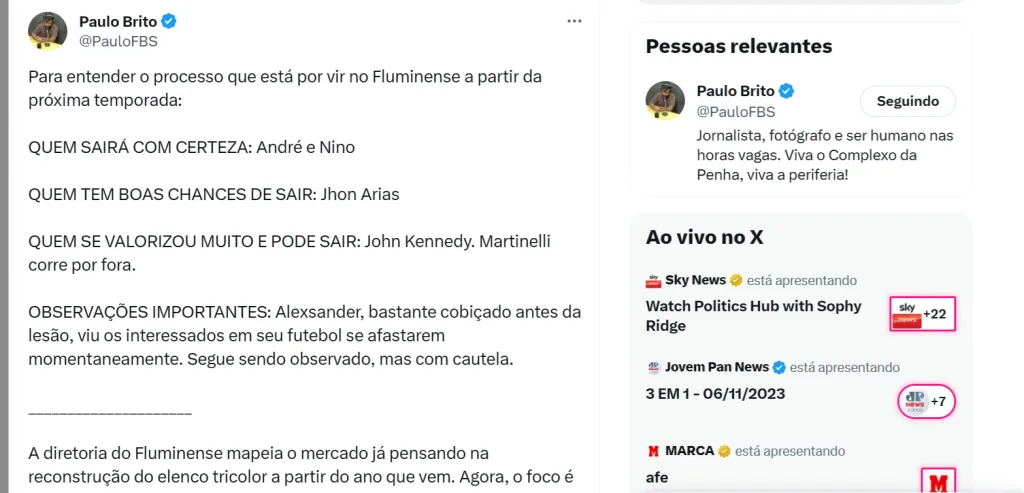This screenshot has width=1024, height=493.
Task: Click the Sky News small logo icon
Action: tap(654, 281)
